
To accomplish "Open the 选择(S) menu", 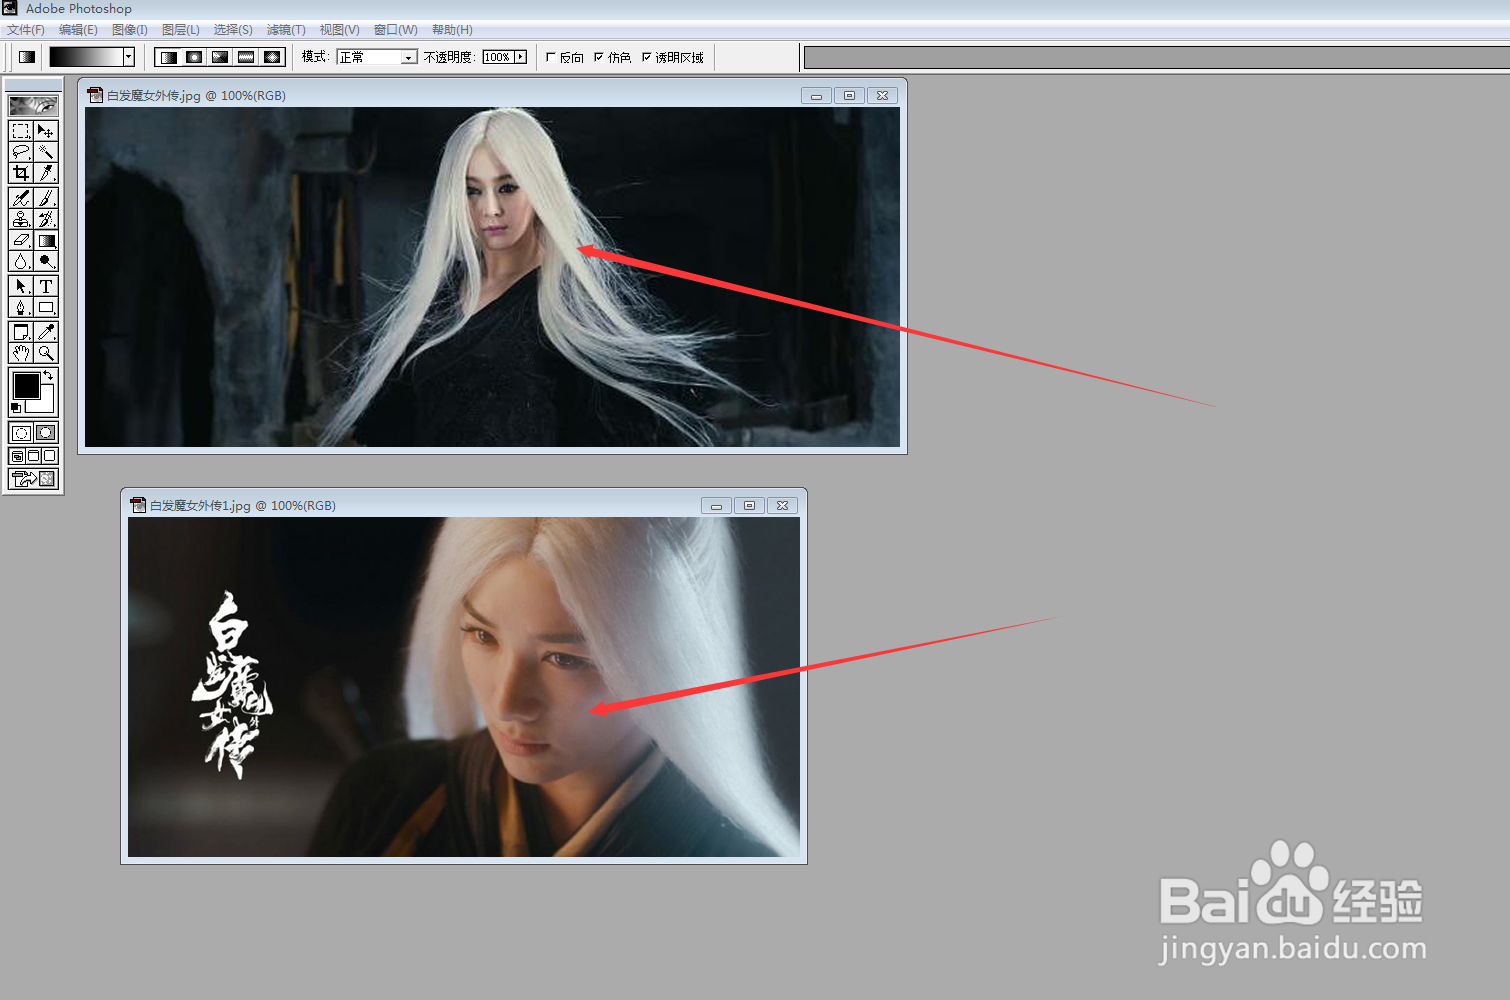I will 233,30.
